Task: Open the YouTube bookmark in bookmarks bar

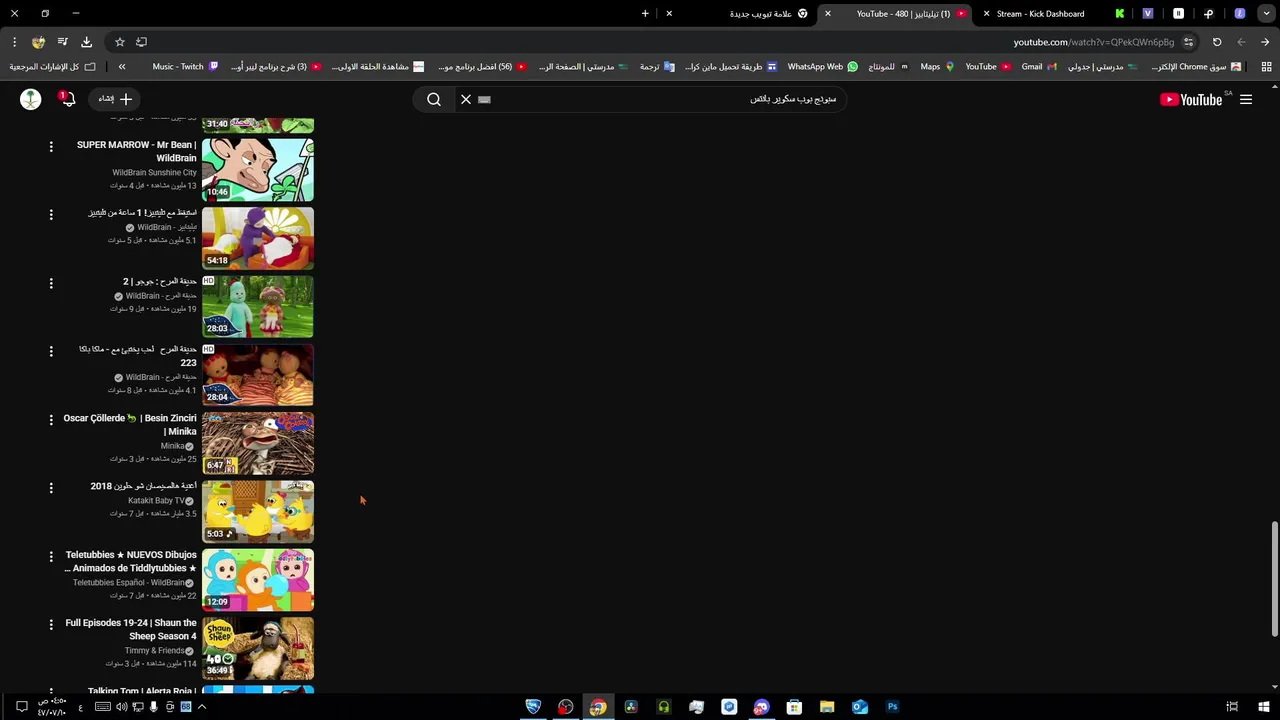Action: 988,67
